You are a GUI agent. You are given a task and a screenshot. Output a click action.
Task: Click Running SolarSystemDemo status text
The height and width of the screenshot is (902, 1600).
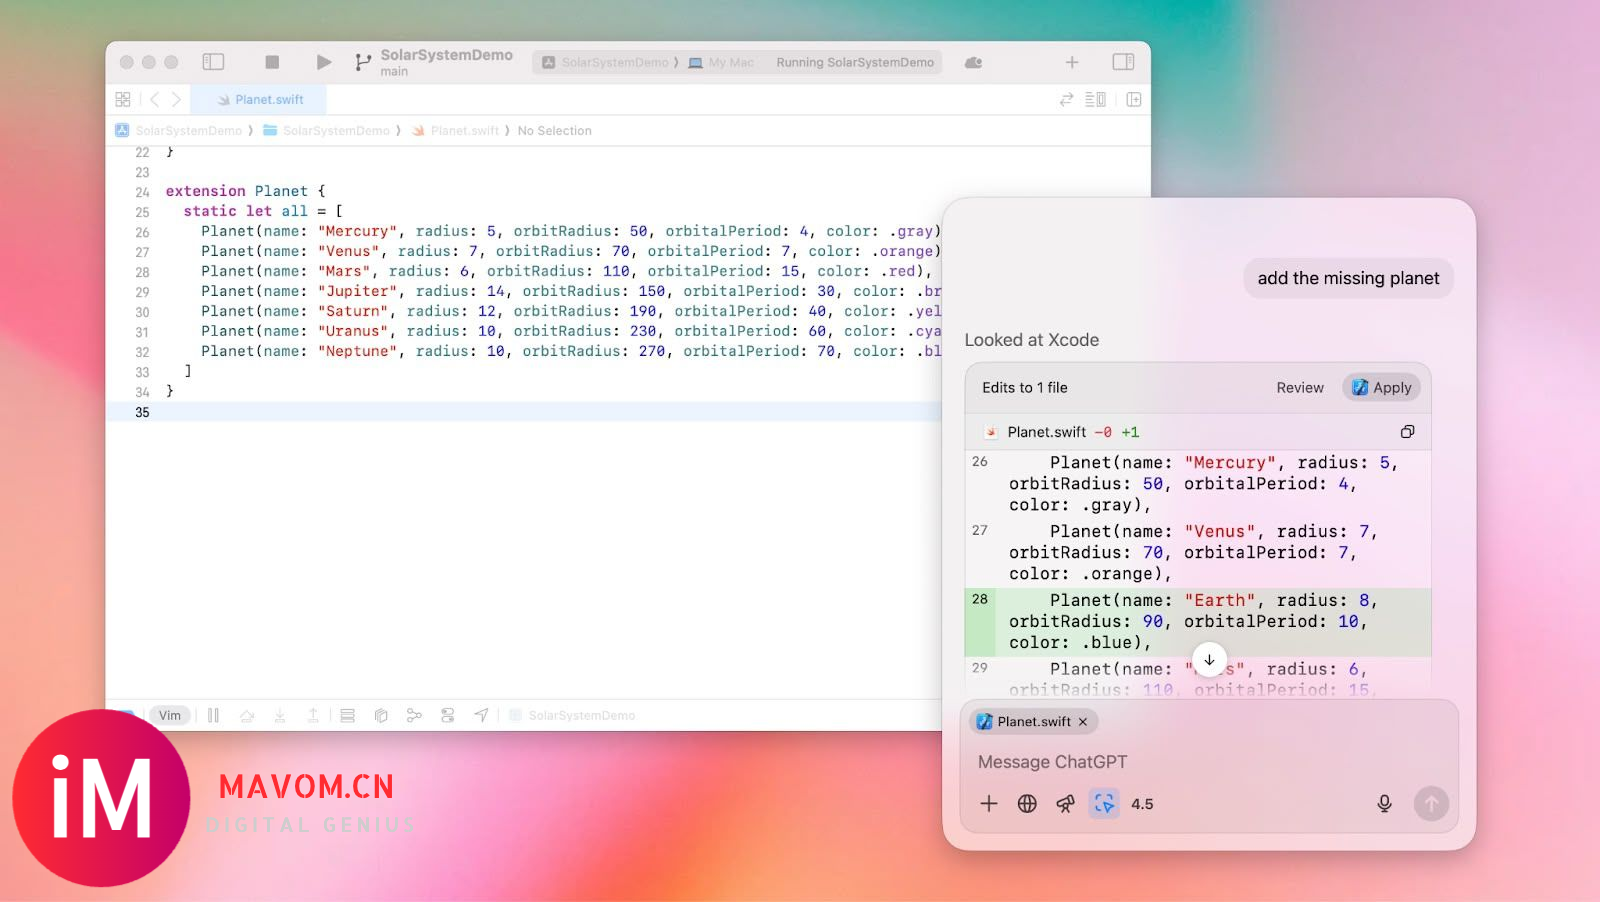(x=855, y=62)
